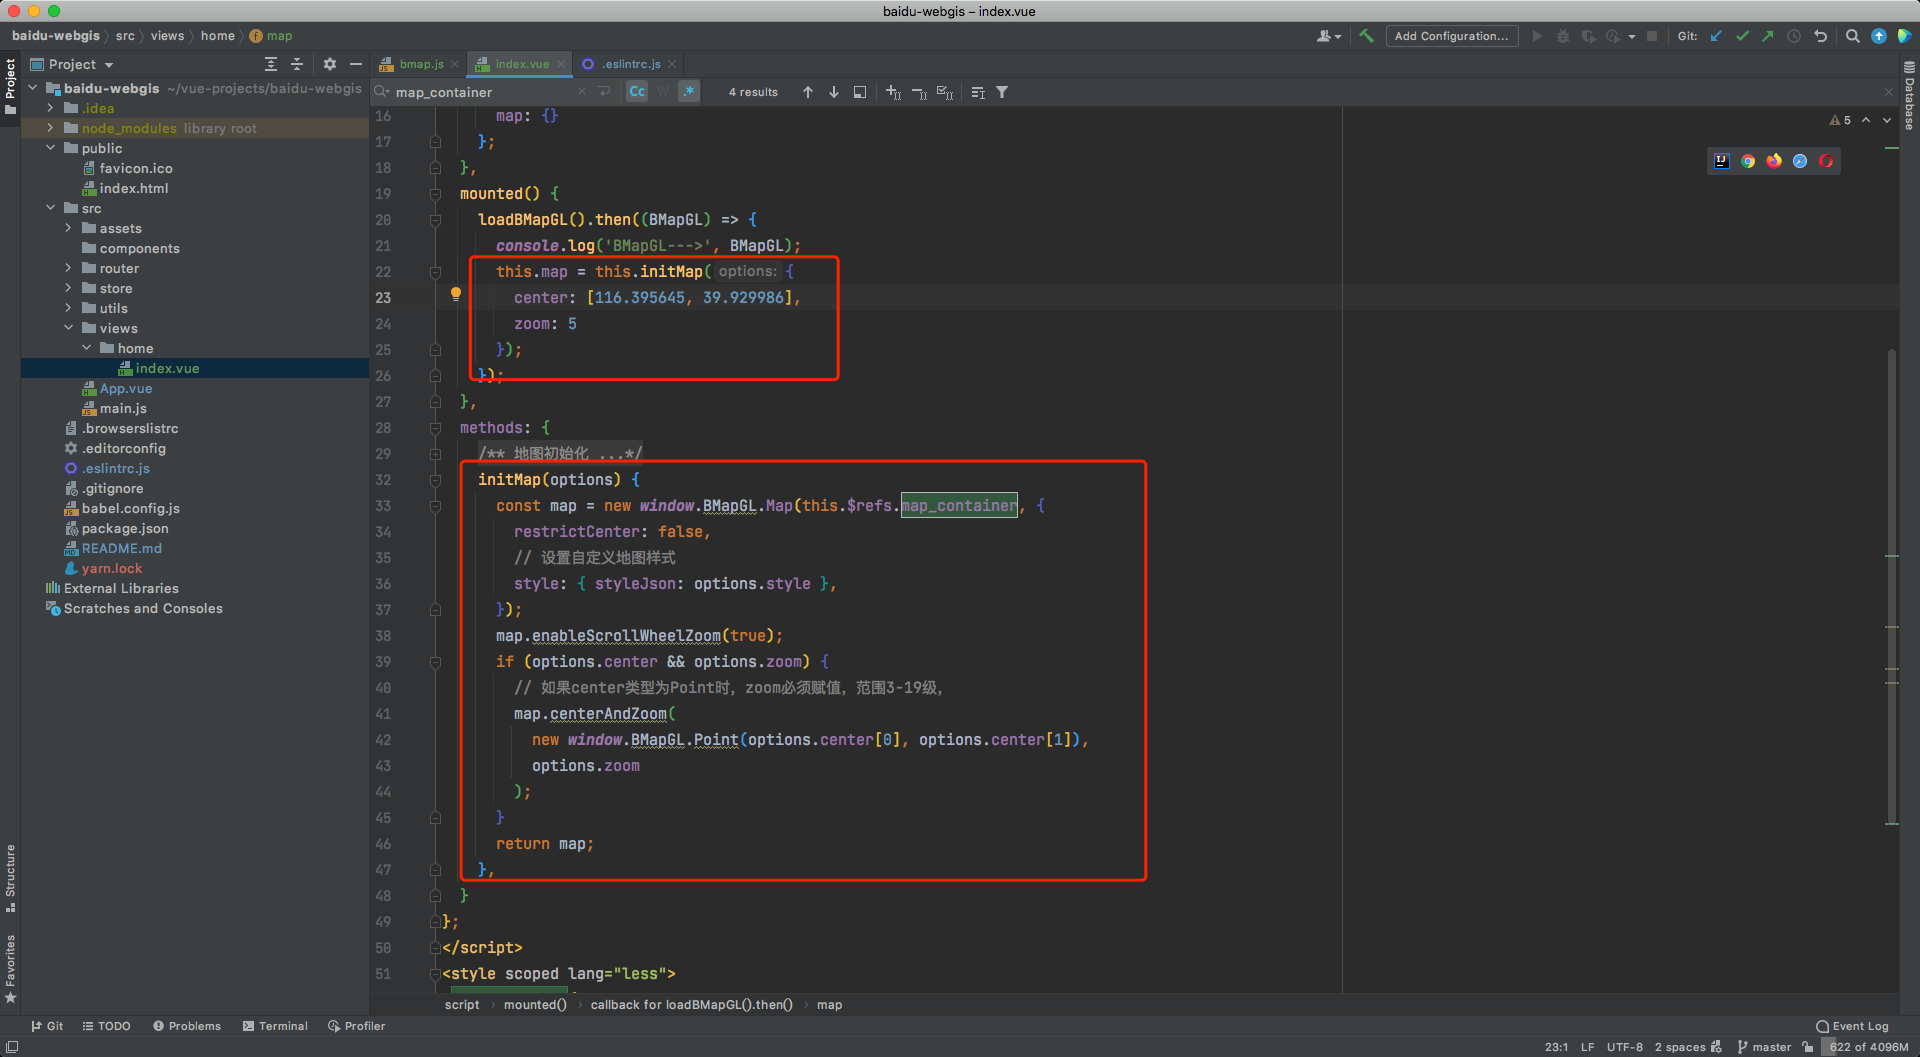Open the TODO tool window tab

[x=106, y=1026]
